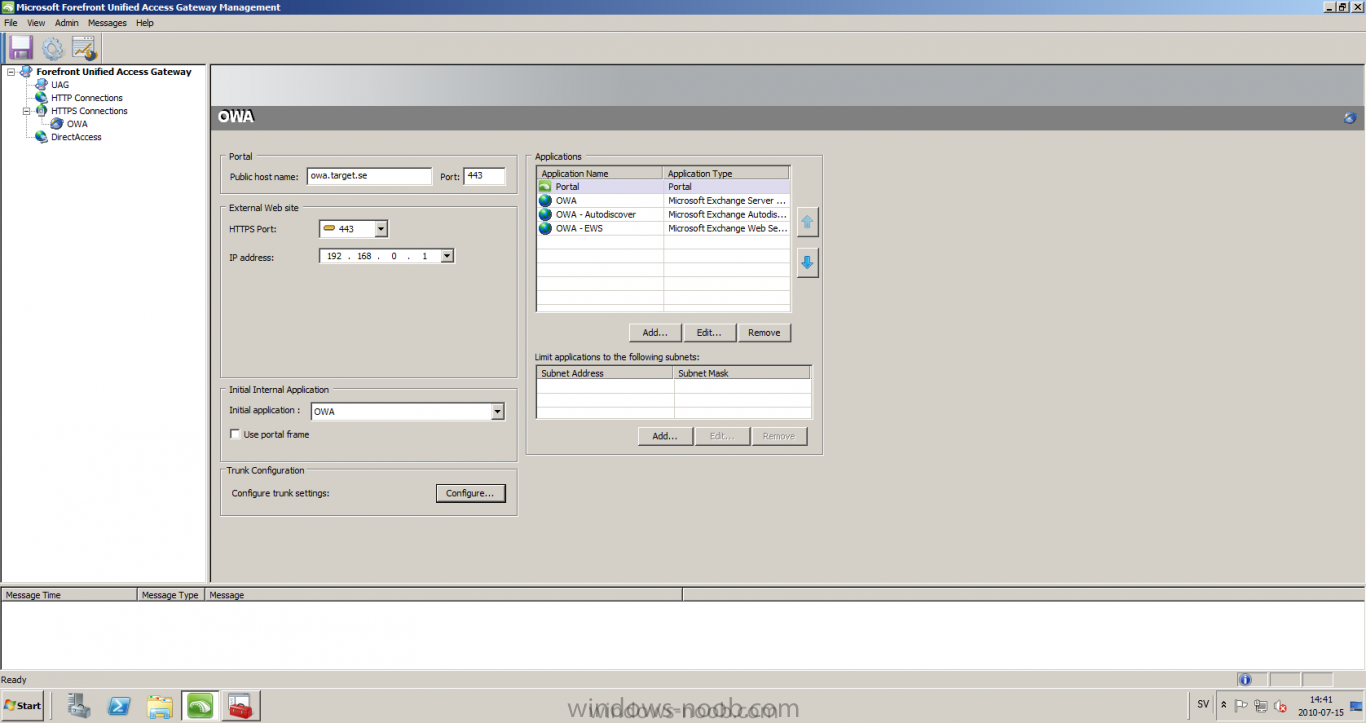Click Remove button under Applications list

[x=764, y=333]
